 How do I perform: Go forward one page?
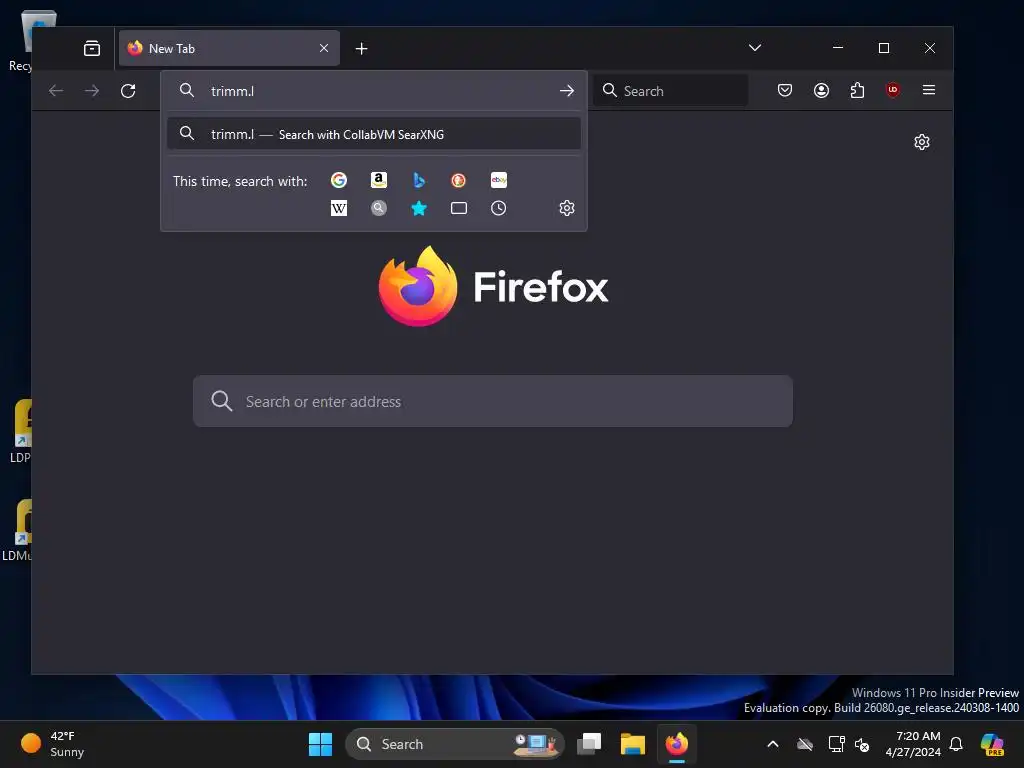(x=92, y=91)
